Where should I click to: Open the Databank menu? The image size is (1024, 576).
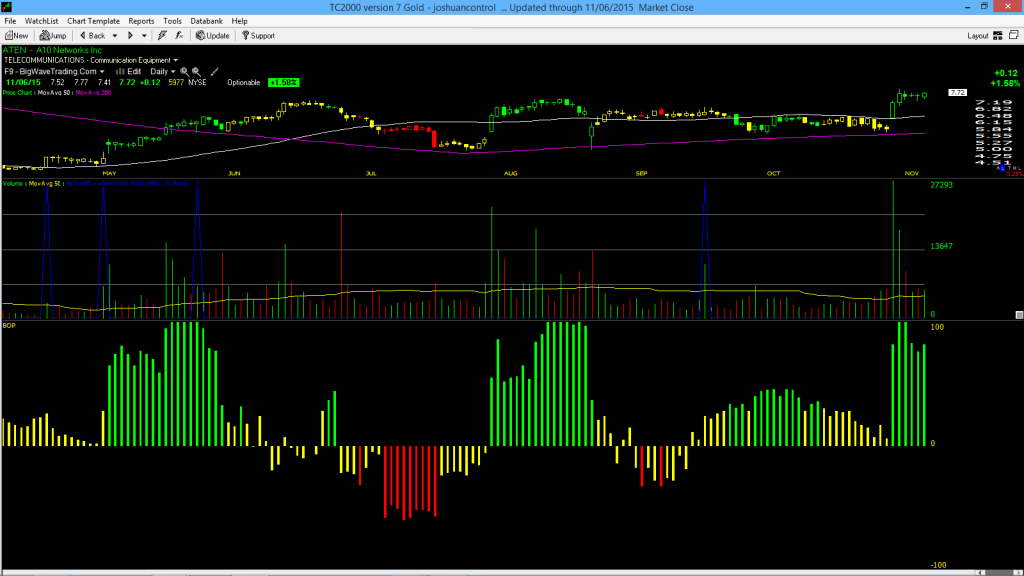tap(206, 21)
